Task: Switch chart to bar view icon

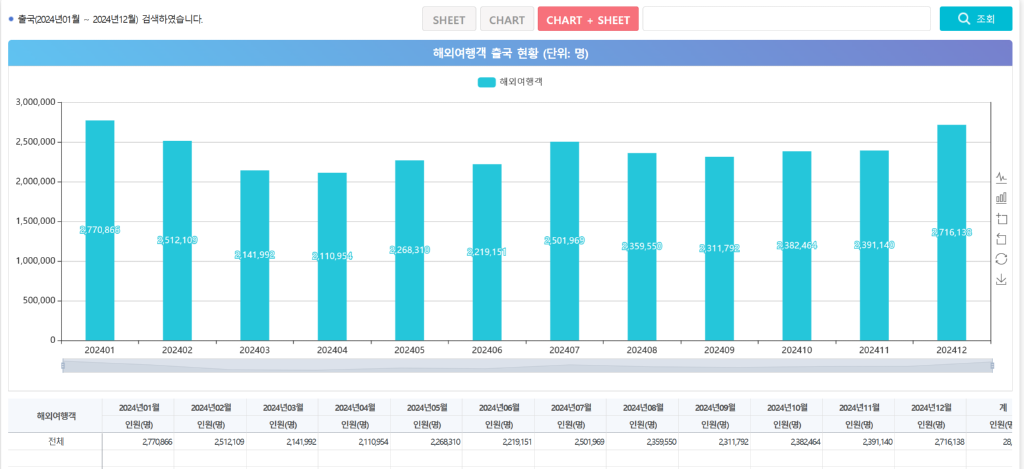Action: (x=1001, y=197)
